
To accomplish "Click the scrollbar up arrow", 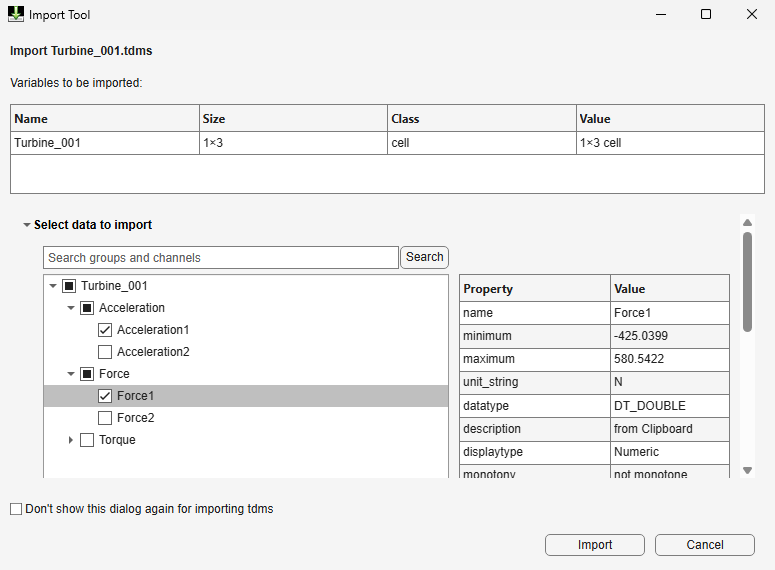I will (x=747, y=222).
